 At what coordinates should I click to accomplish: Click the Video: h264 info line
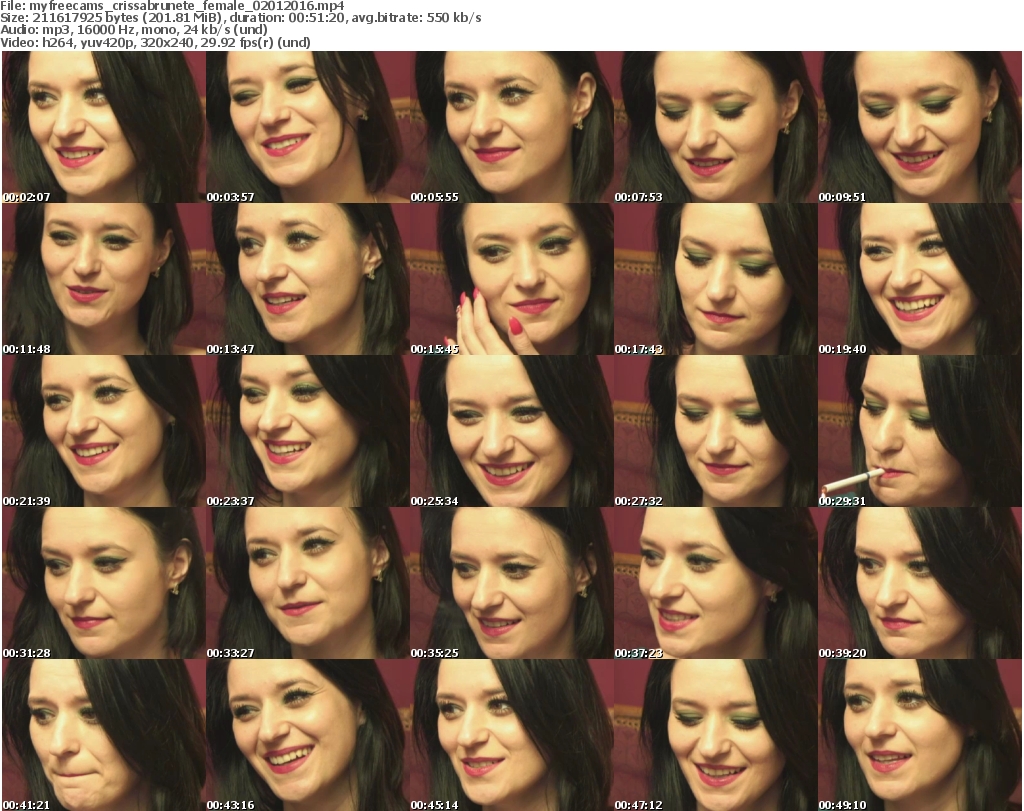[155, 42]
